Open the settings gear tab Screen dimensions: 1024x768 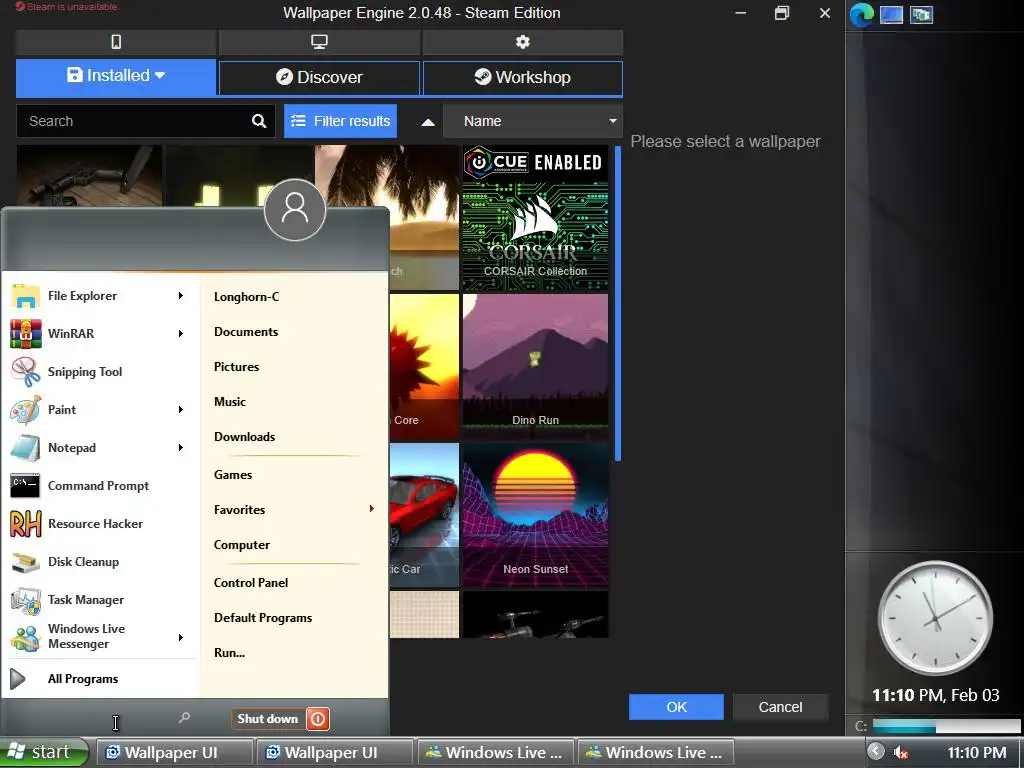pyautogui.click(x=522, y=42)
